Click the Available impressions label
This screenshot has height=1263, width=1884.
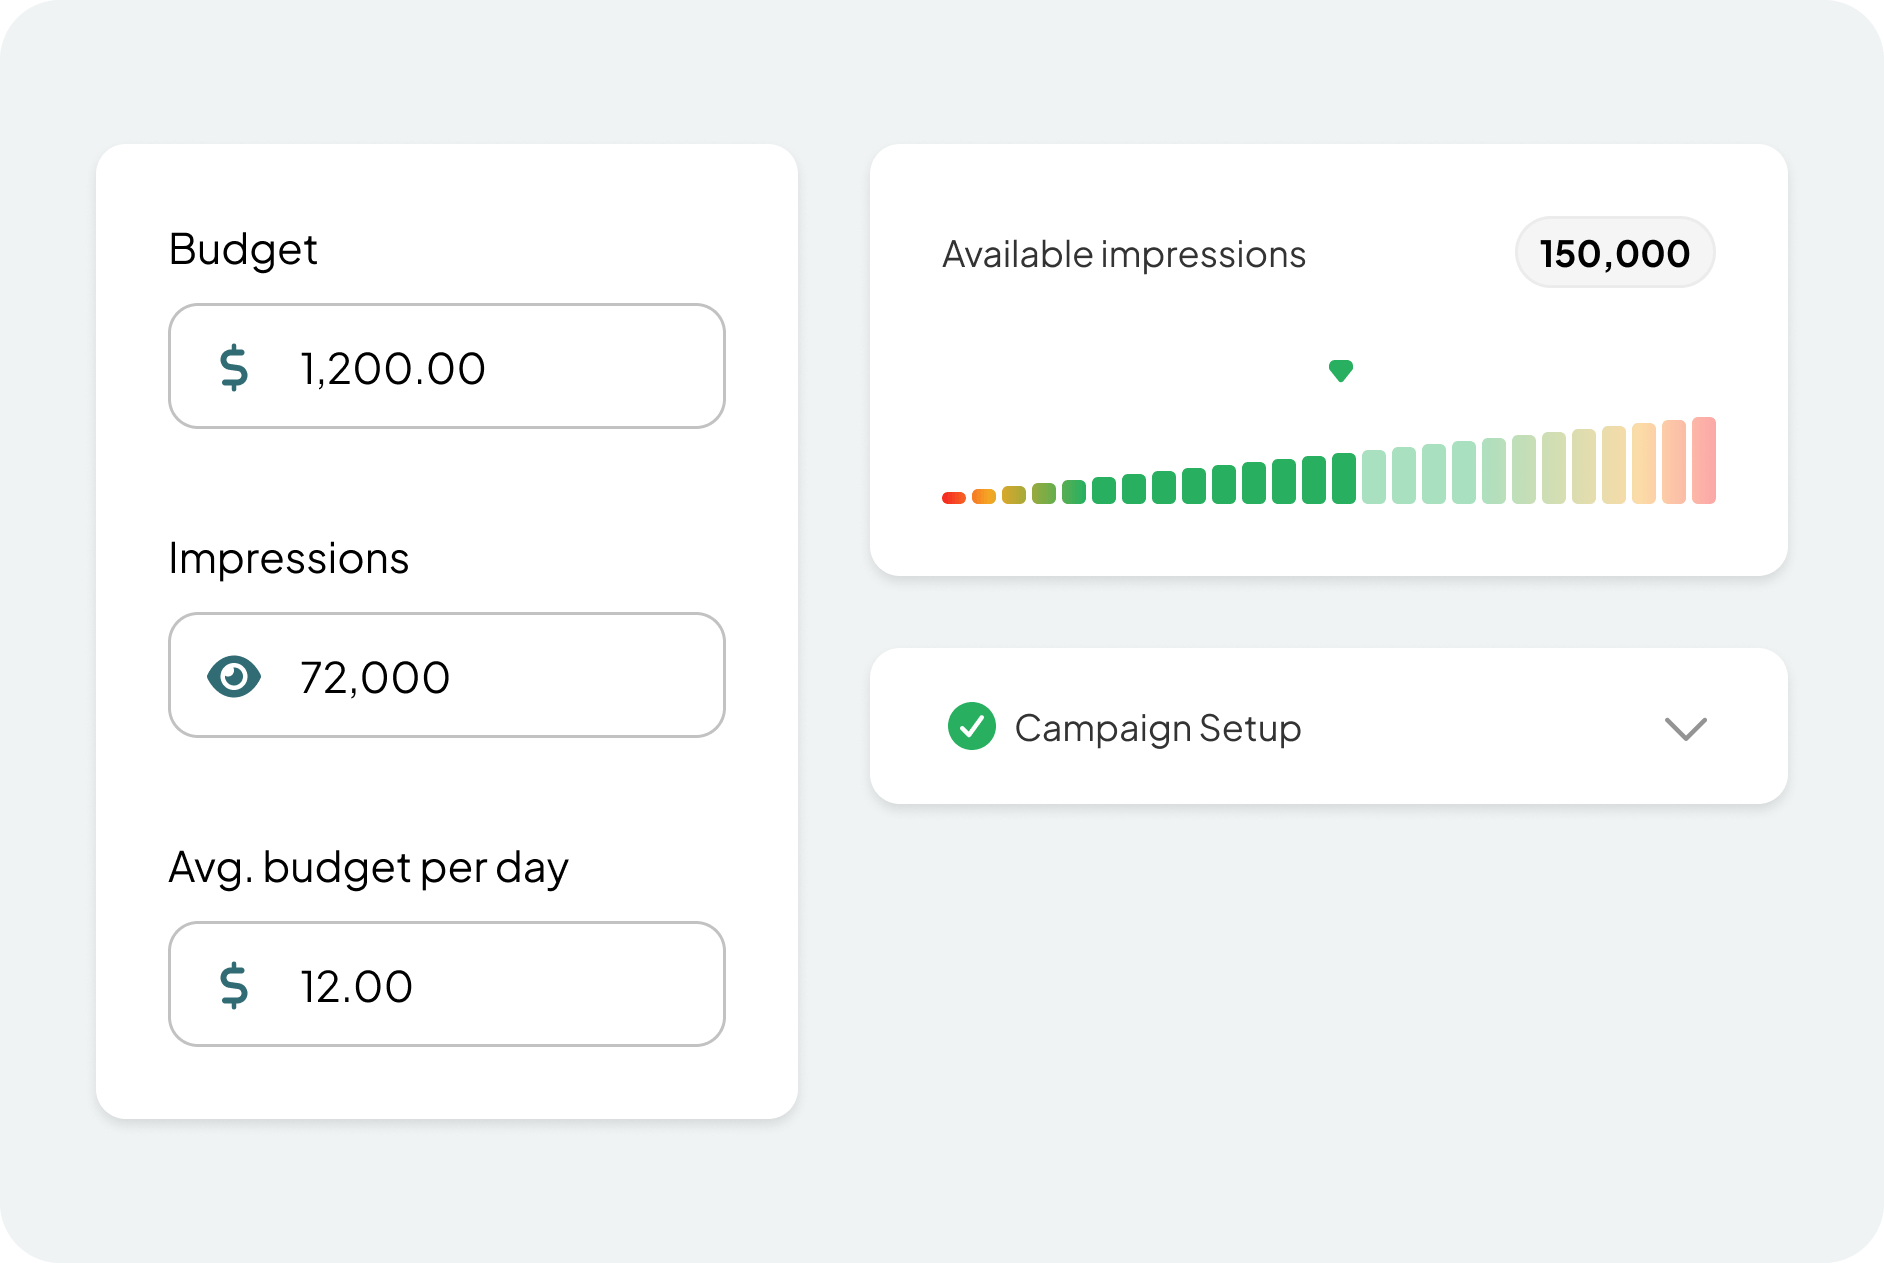click(1123, 254)
